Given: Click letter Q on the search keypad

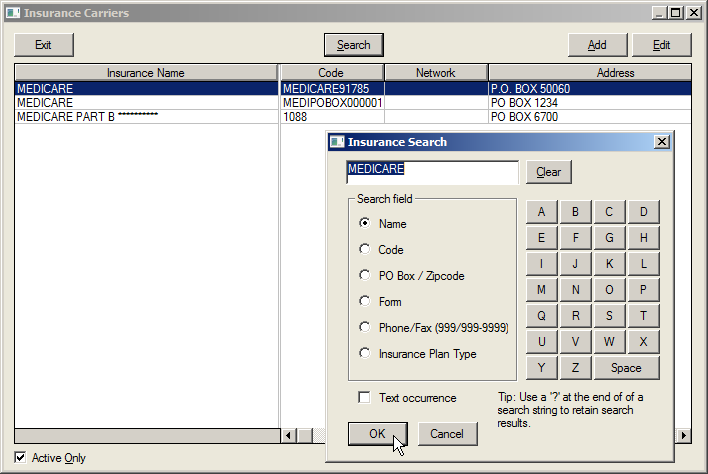Looking at the screenshot, I should tap(541, 316).
